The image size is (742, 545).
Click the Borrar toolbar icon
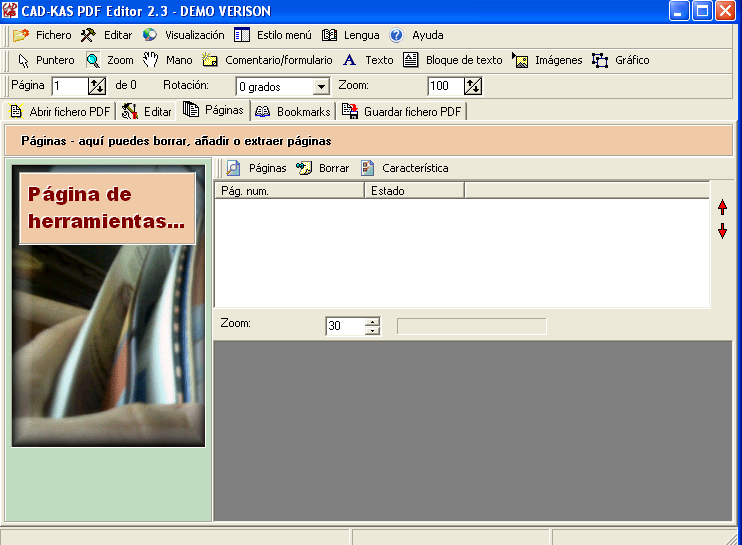pos(304,168)
